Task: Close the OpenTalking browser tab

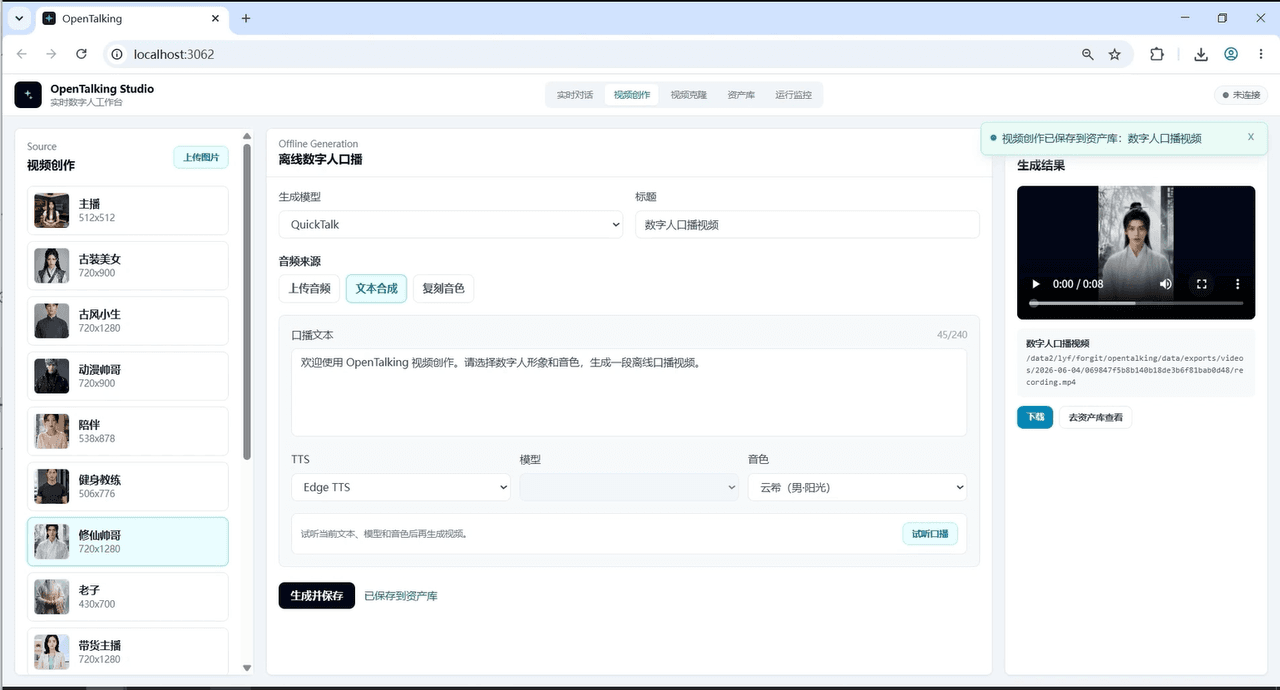Action: click(216, 18)
